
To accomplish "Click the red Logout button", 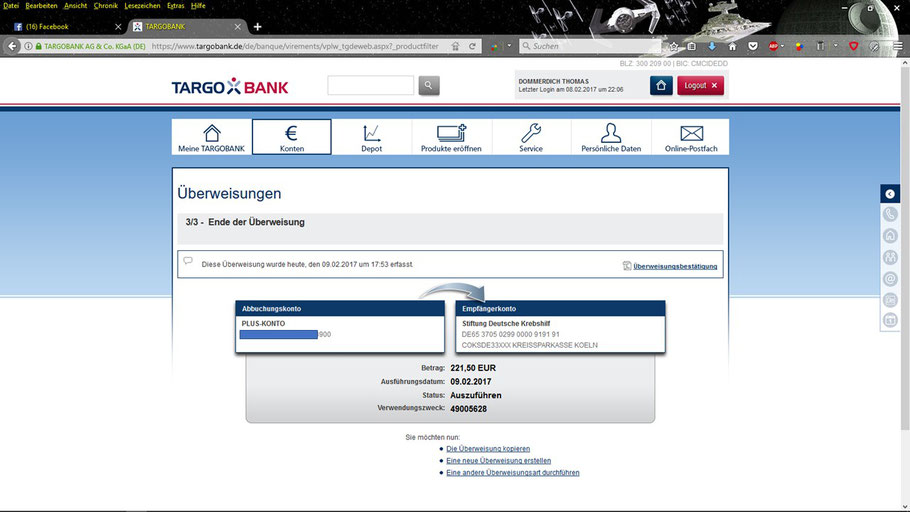I will (700, 85).
